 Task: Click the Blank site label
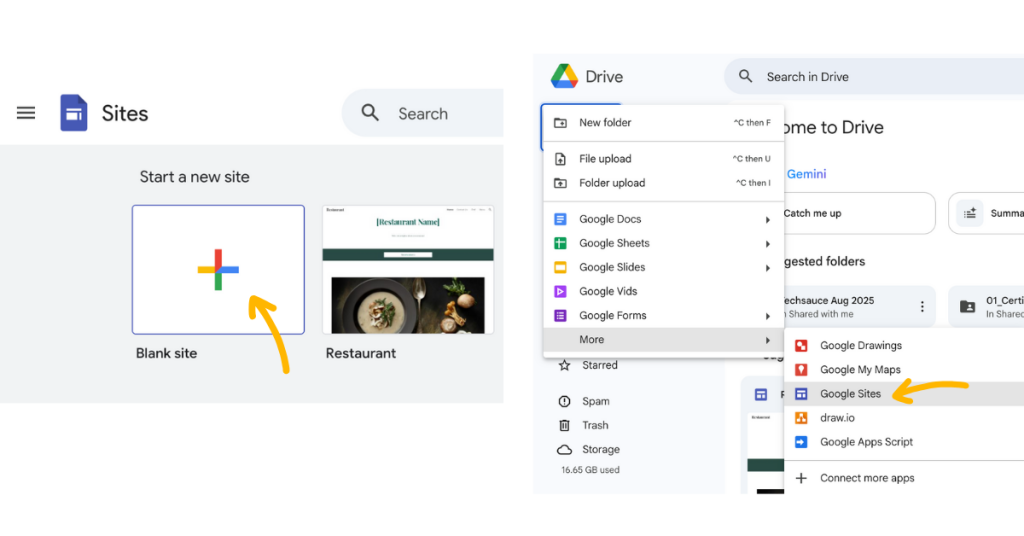167,353
